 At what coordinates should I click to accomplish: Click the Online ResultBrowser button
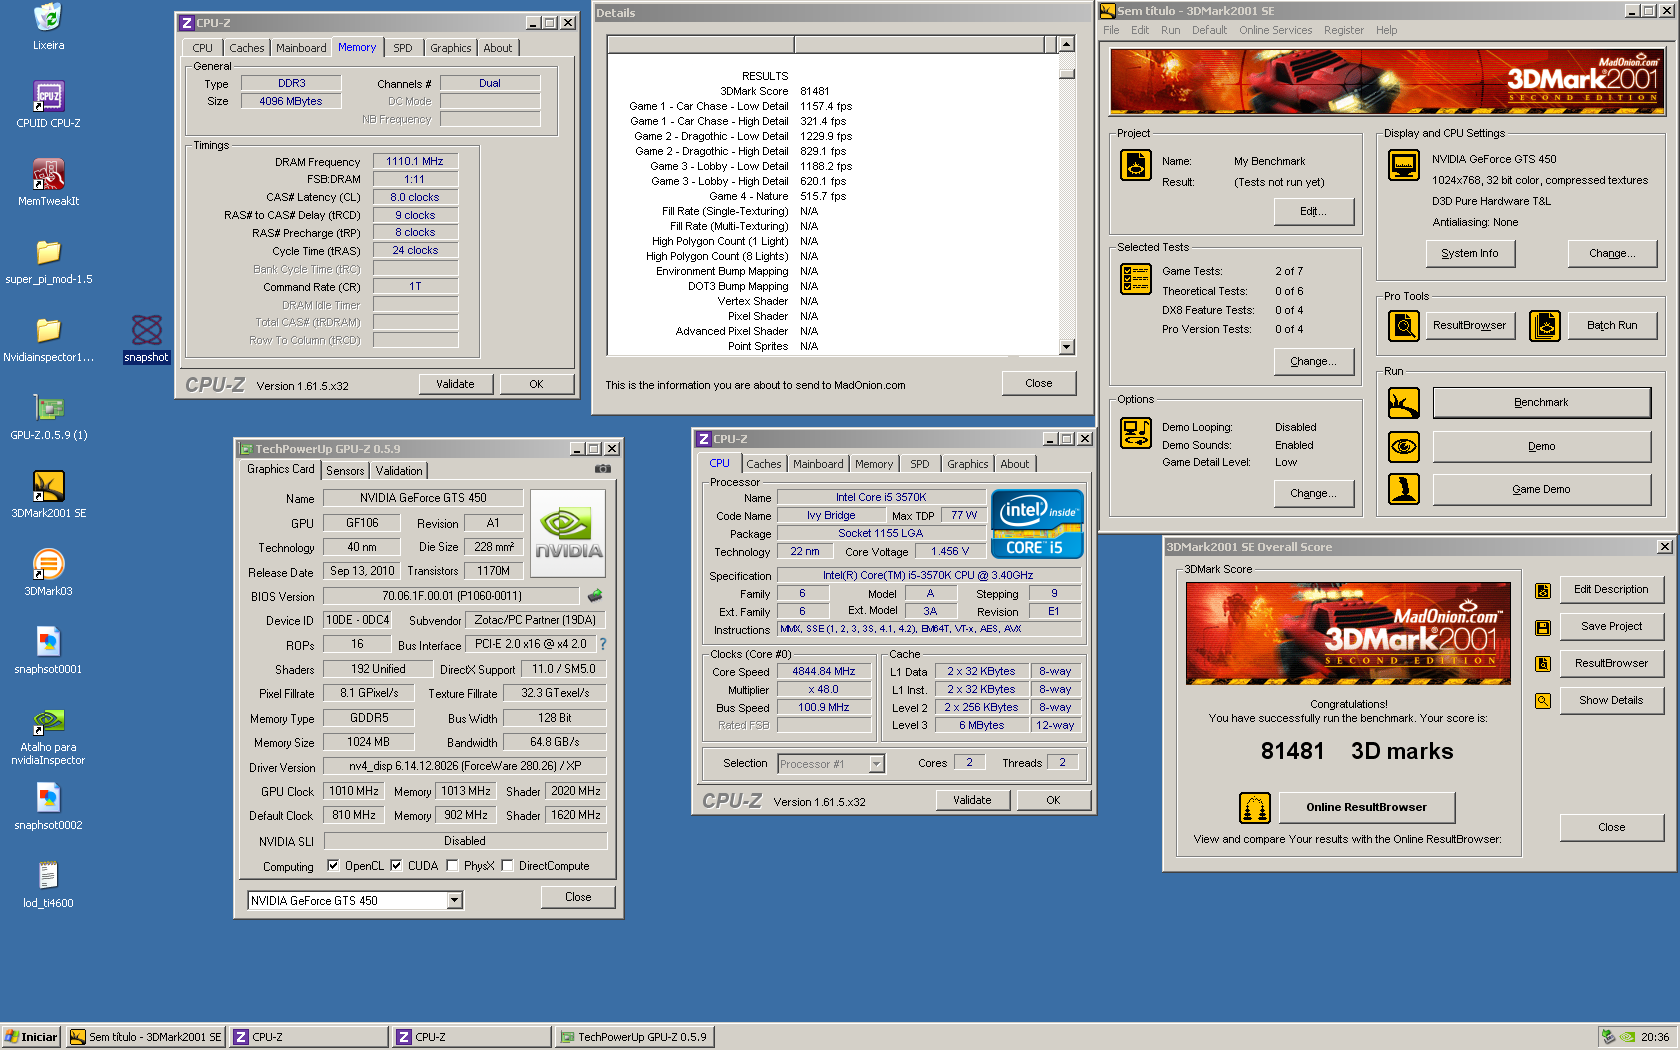tap(1366, 807)
